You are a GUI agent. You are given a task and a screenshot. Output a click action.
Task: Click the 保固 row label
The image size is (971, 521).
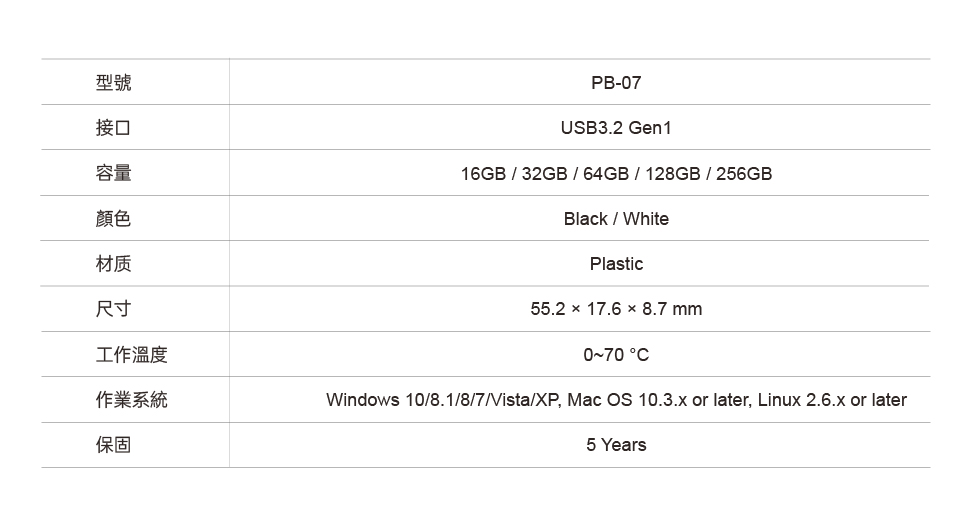point(113,445)
